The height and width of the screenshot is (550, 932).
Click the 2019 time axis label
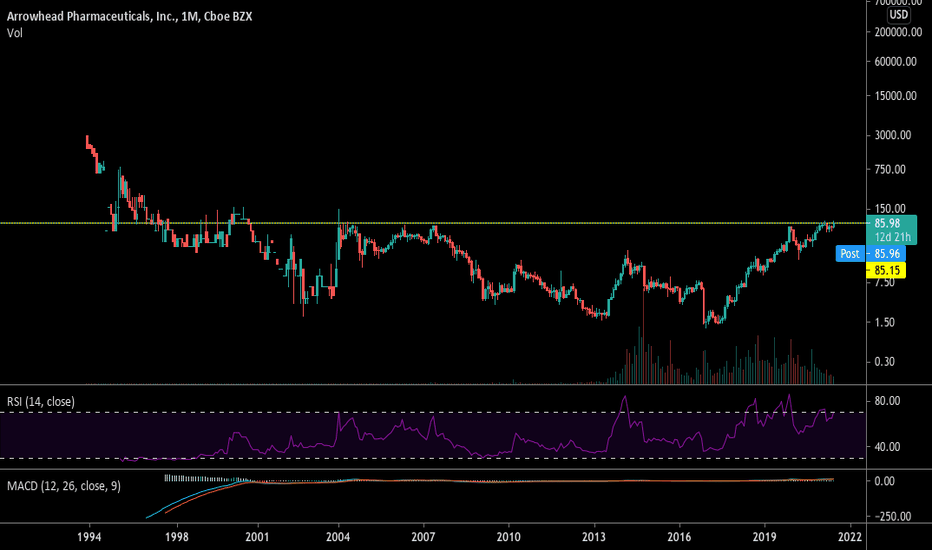764,537
